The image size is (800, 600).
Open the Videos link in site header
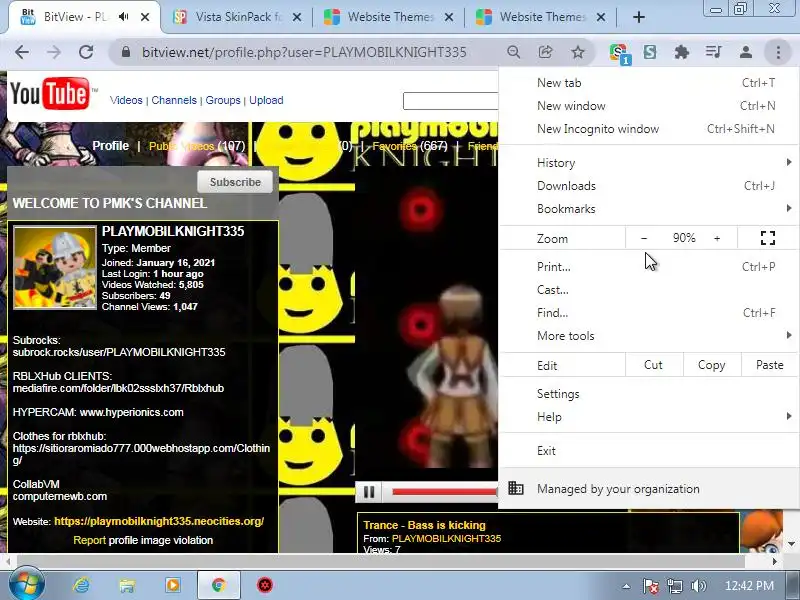[126, 100]
